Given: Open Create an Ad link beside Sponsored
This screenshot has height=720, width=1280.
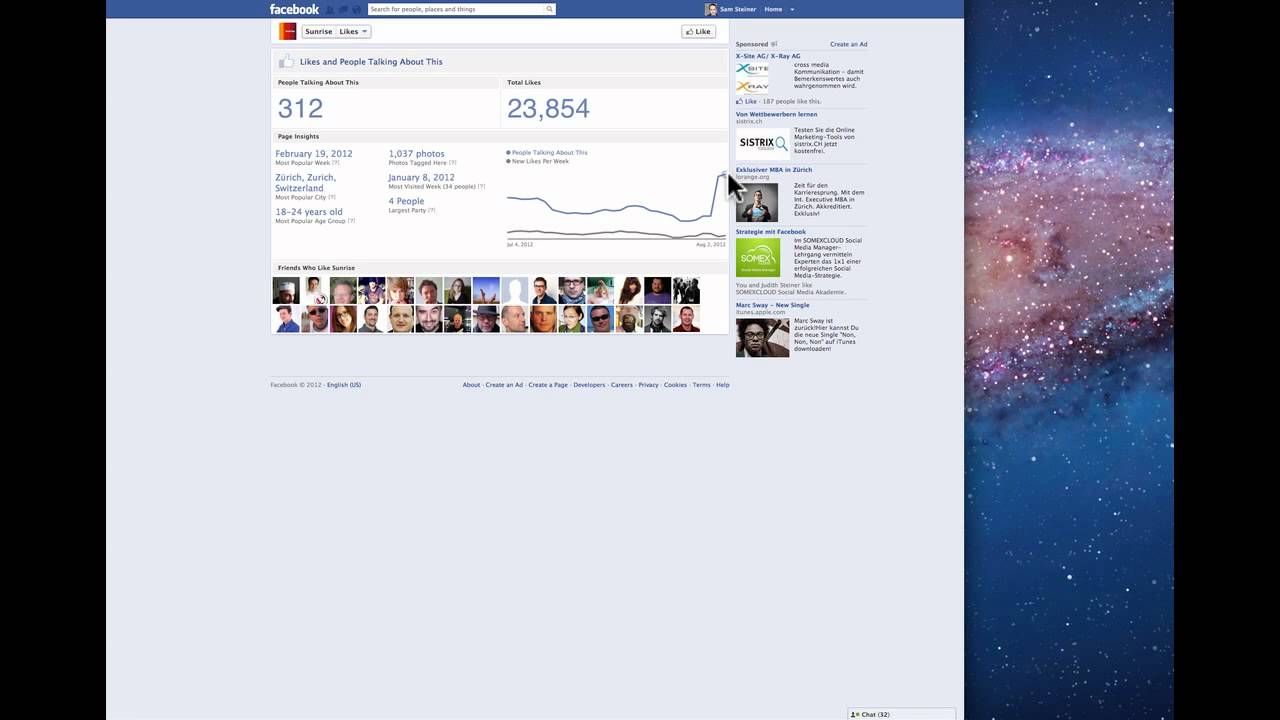Looking at the screenshot, I should coord(848,44).
